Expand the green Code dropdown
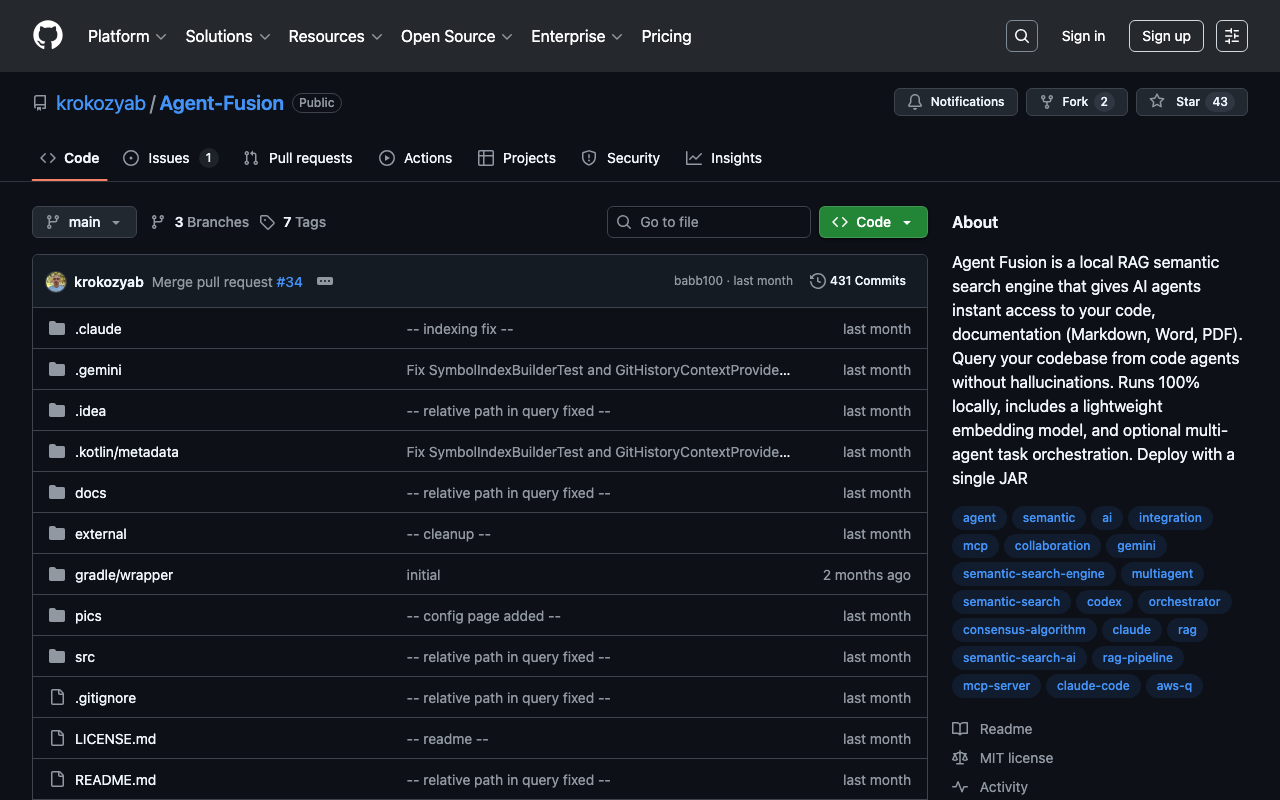The width and height of the screenshot is (1280, 800). 873,222
